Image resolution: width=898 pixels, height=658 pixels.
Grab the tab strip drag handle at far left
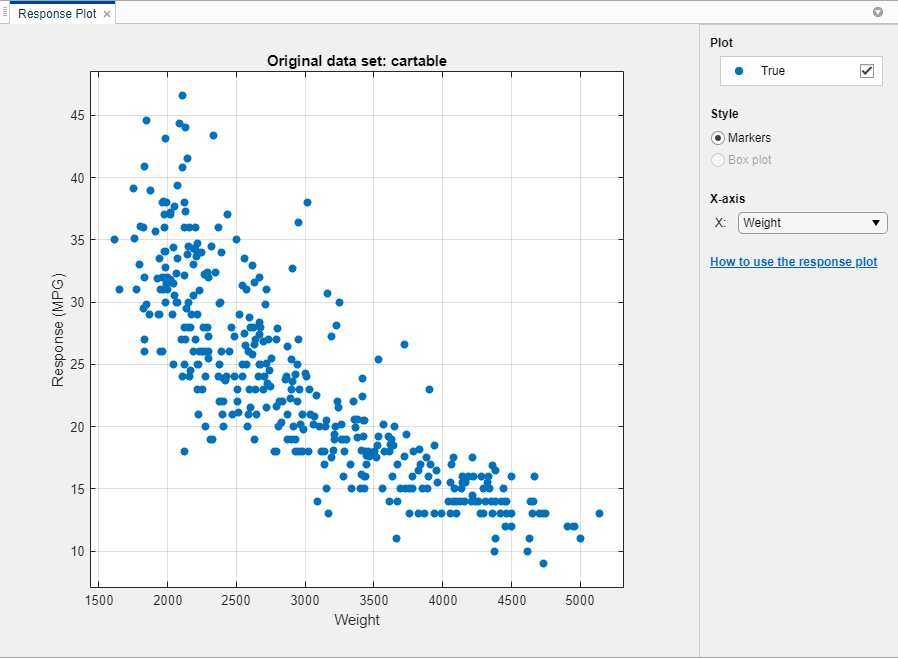click(x=5, y=13)
